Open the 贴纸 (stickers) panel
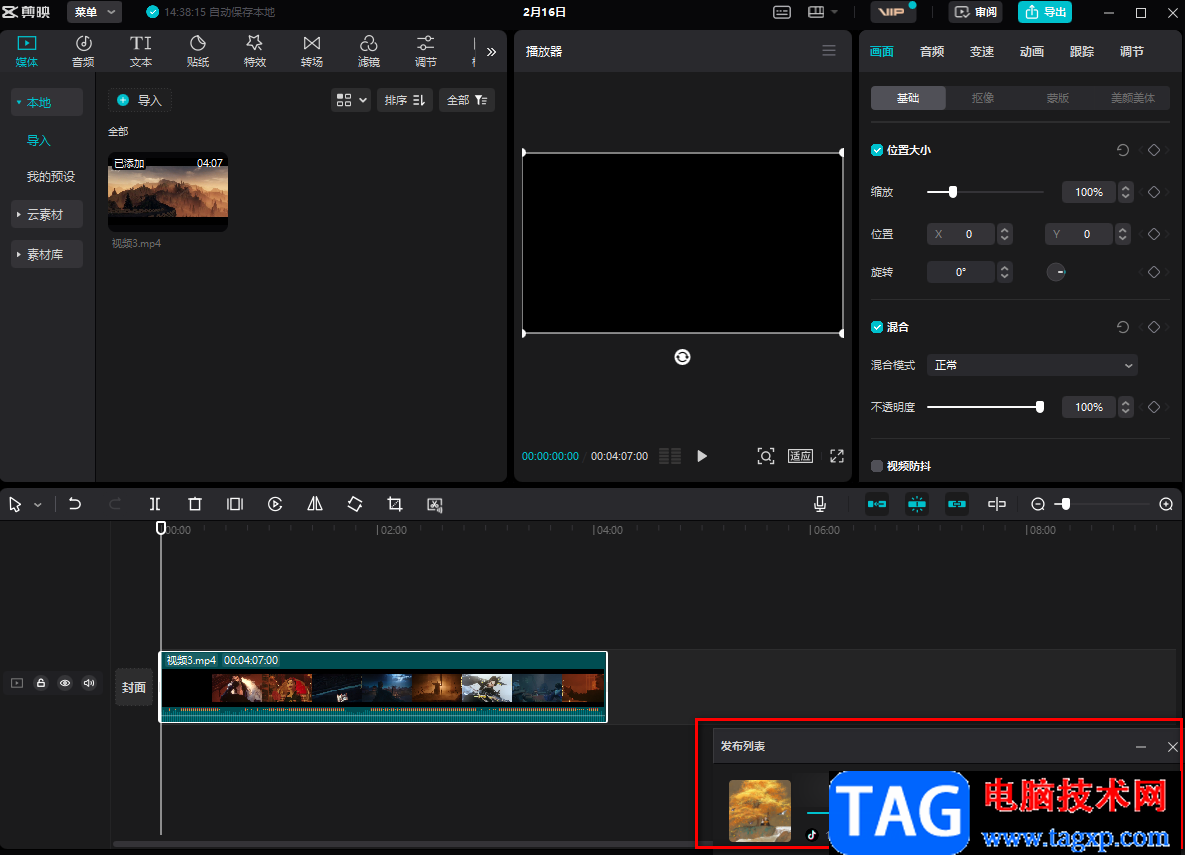Image resolution: width=1185 pixels, height=855 pixels. [x=198, y=51]
